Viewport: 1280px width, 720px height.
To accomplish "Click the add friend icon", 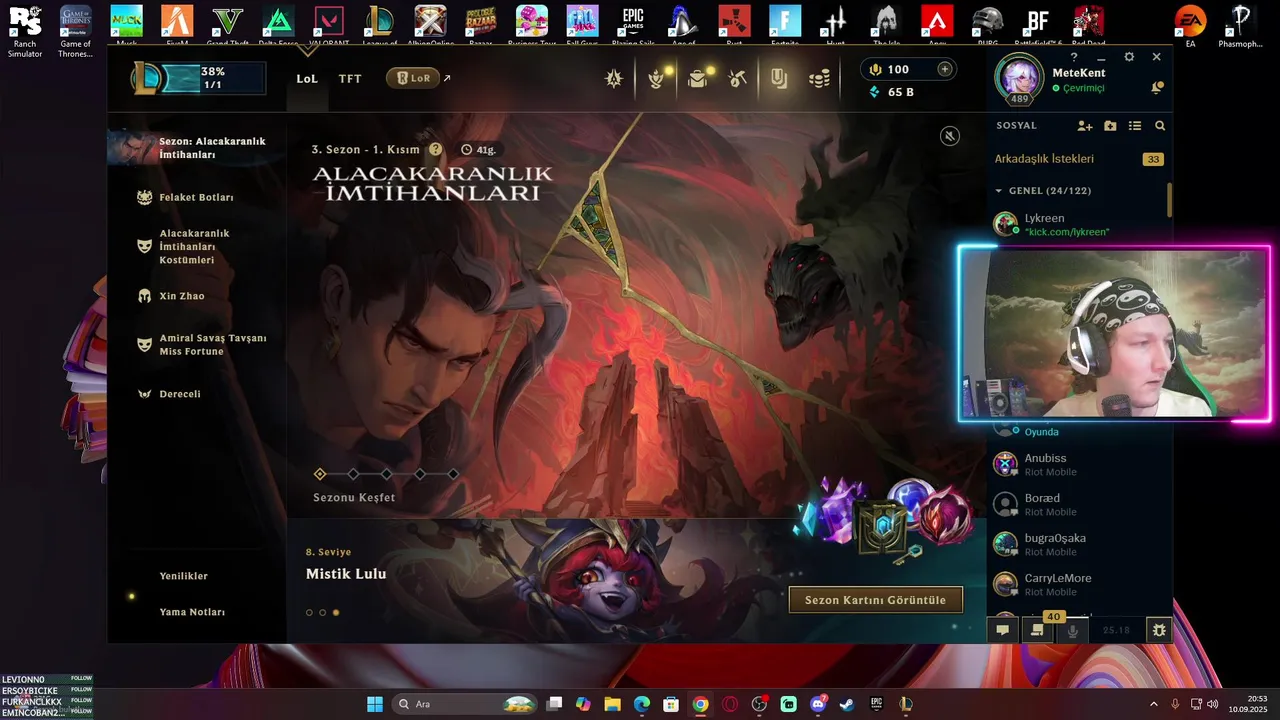I will click(1085, 126).
